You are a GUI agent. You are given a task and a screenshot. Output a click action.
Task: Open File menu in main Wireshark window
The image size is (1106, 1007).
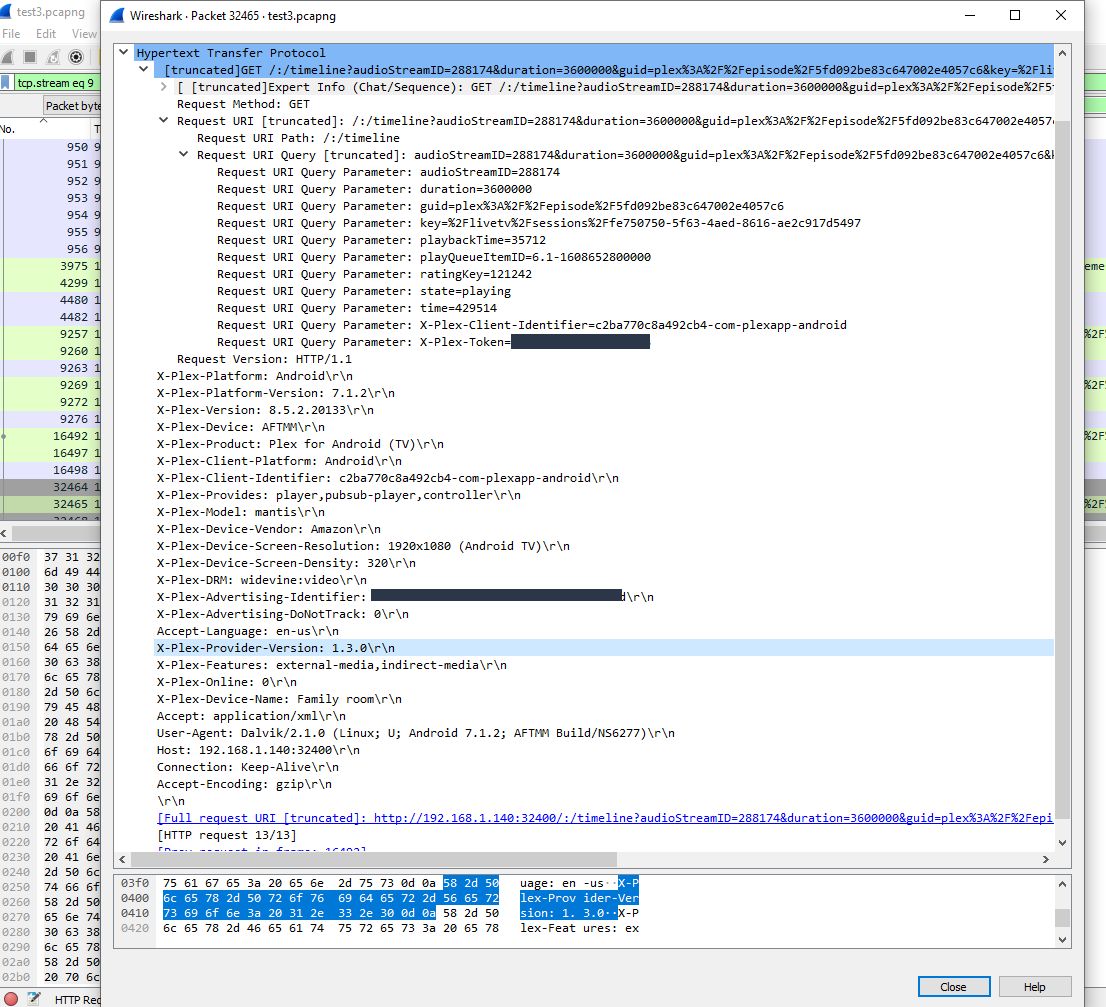(11, 34)
